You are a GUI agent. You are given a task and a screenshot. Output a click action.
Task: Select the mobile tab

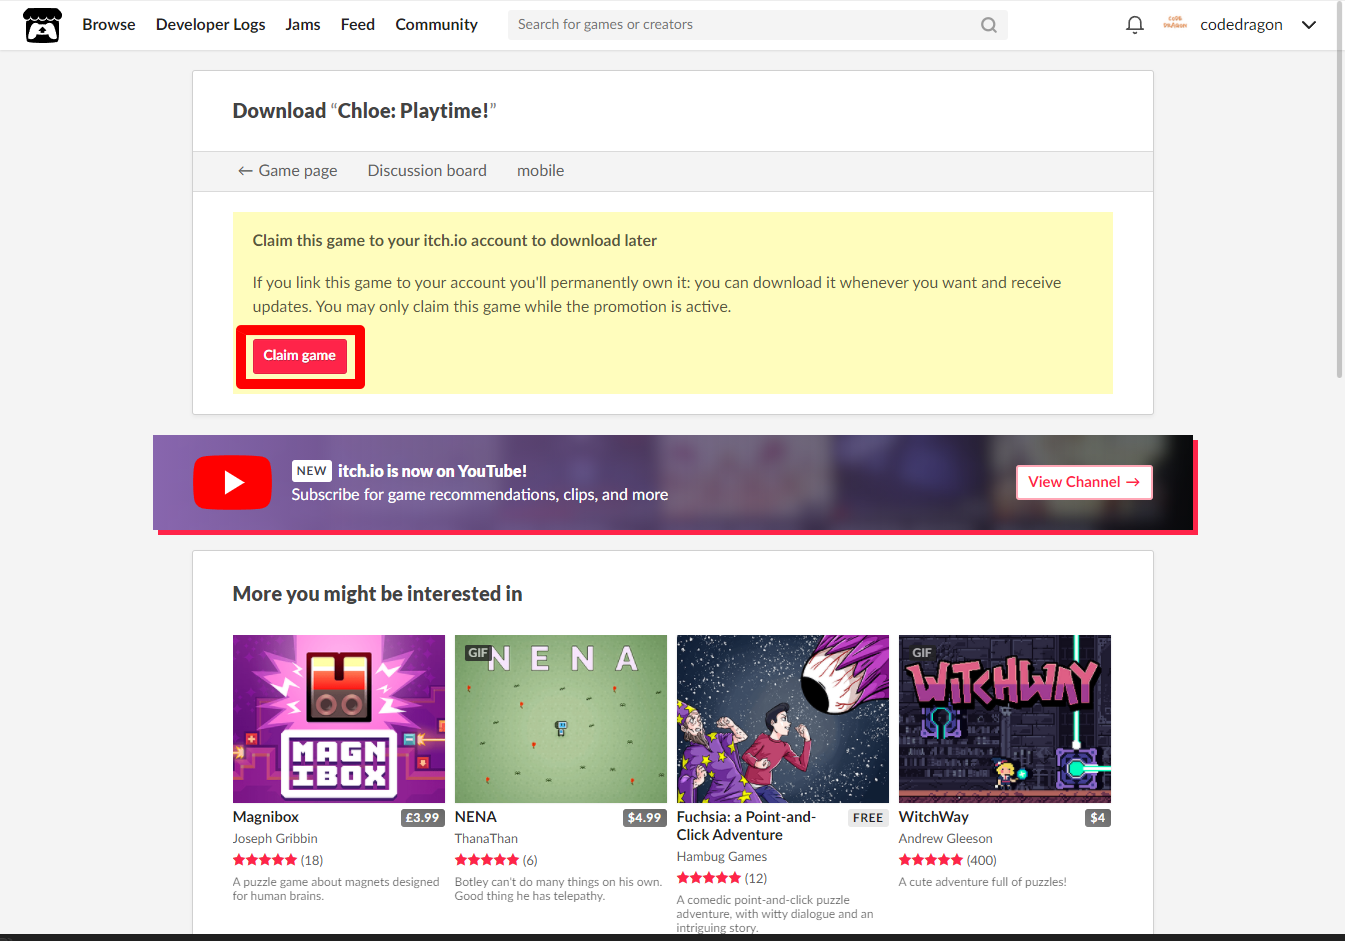[540, 171]
